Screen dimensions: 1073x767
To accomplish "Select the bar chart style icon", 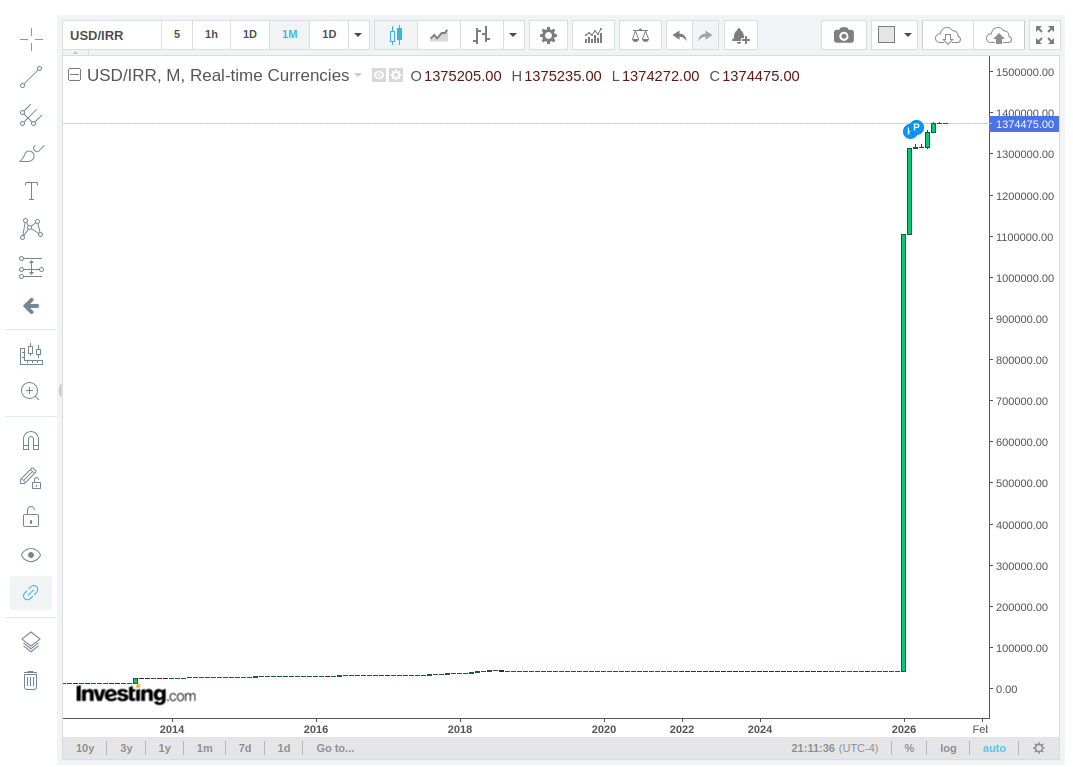I will [482, 35].
